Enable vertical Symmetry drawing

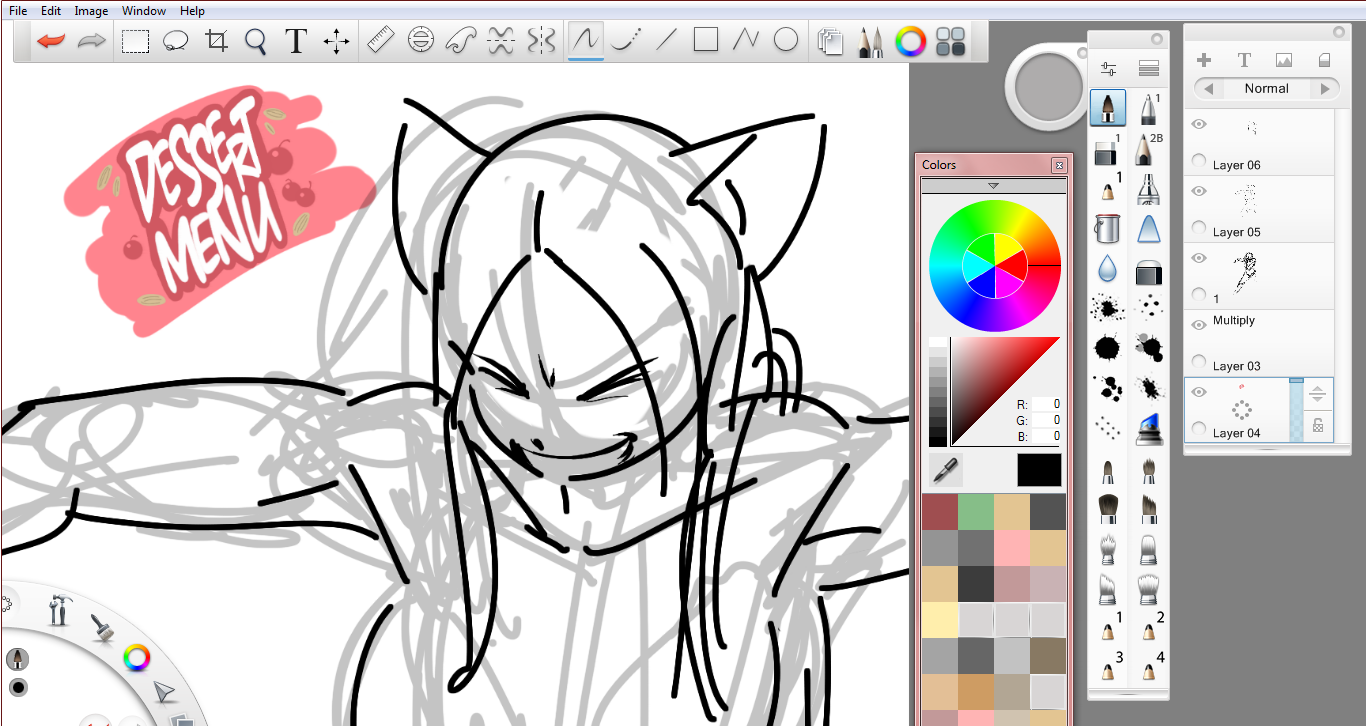tap(541, 40)
